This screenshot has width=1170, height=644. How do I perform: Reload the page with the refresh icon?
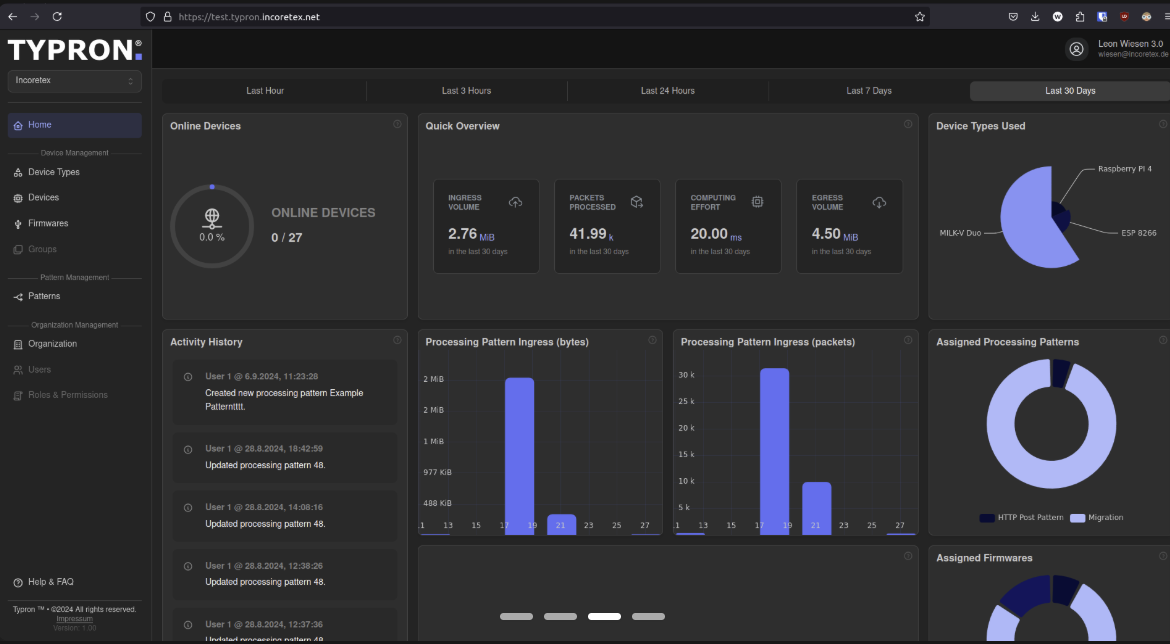(x=57, y=16)
